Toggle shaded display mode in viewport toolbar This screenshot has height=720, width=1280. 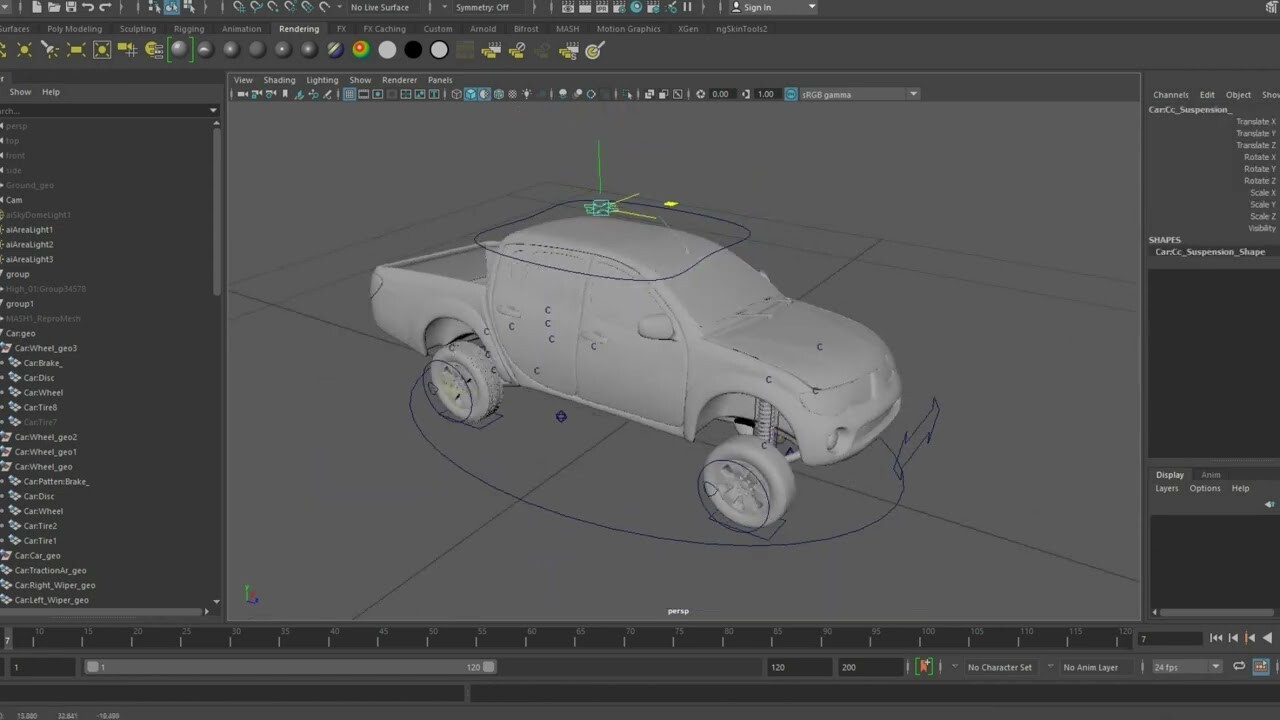471,94
